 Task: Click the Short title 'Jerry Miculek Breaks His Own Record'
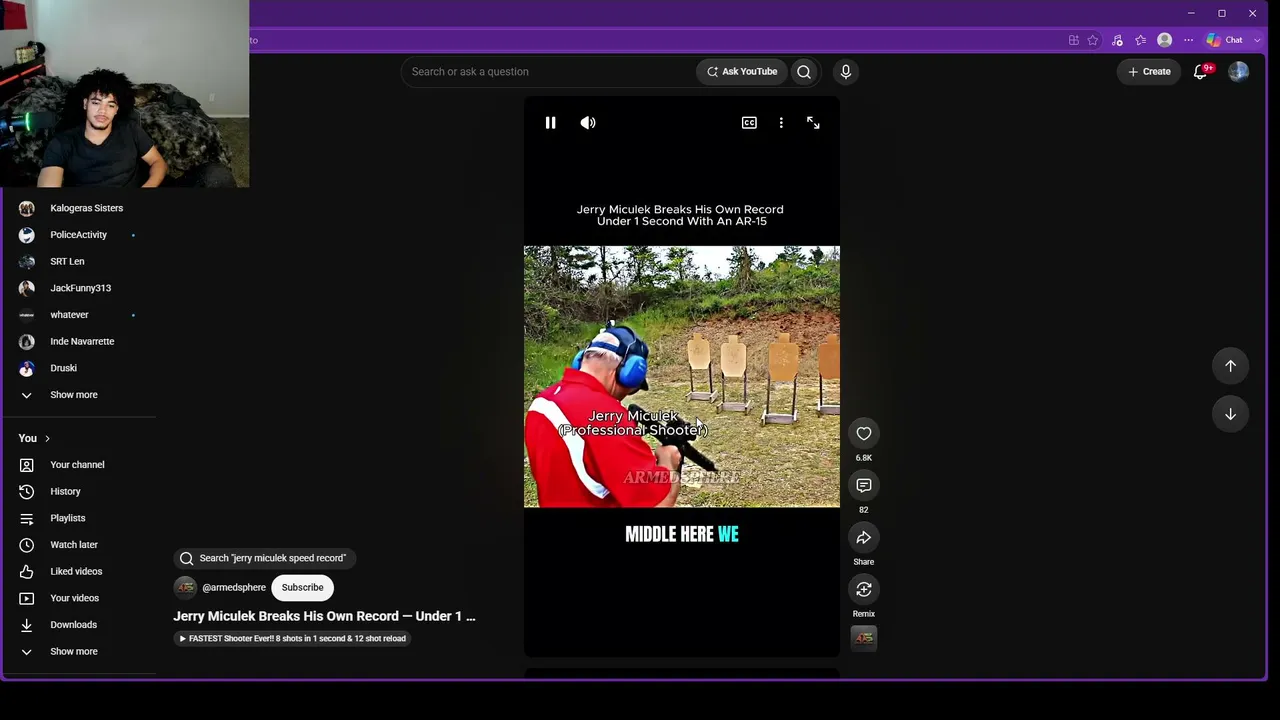(x=324, y=616)
